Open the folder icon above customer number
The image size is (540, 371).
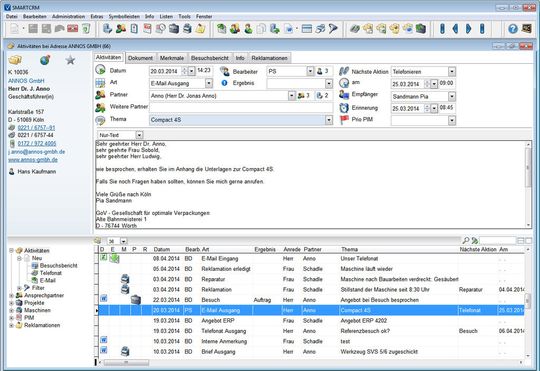point(15,60)
